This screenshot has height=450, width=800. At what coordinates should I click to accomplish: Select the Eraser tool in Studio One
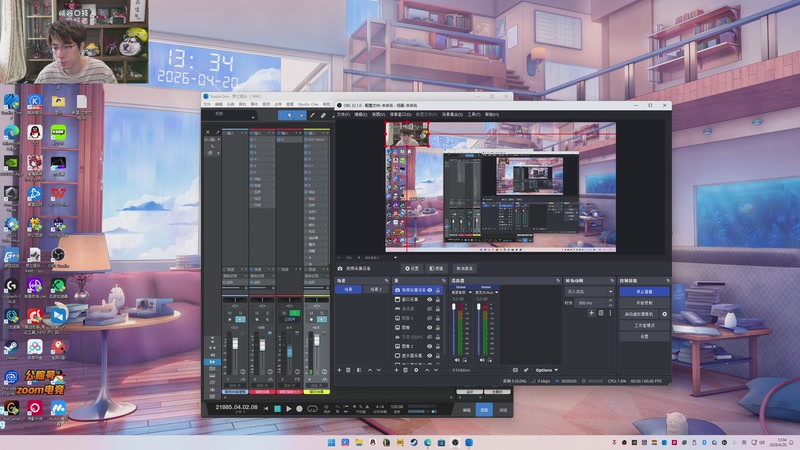(323, 116)
